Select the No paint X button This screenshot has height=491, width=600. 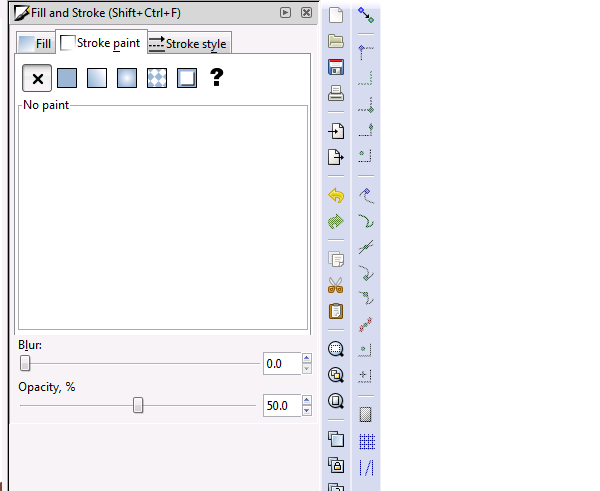37,78
